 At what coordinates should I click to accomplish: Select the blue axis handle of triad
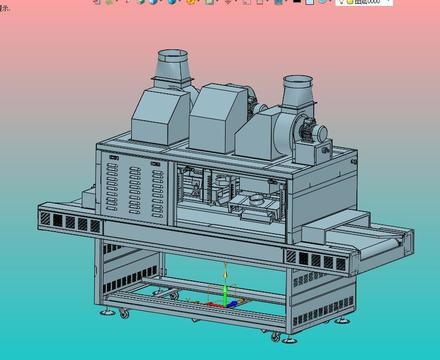pos(233,304)
